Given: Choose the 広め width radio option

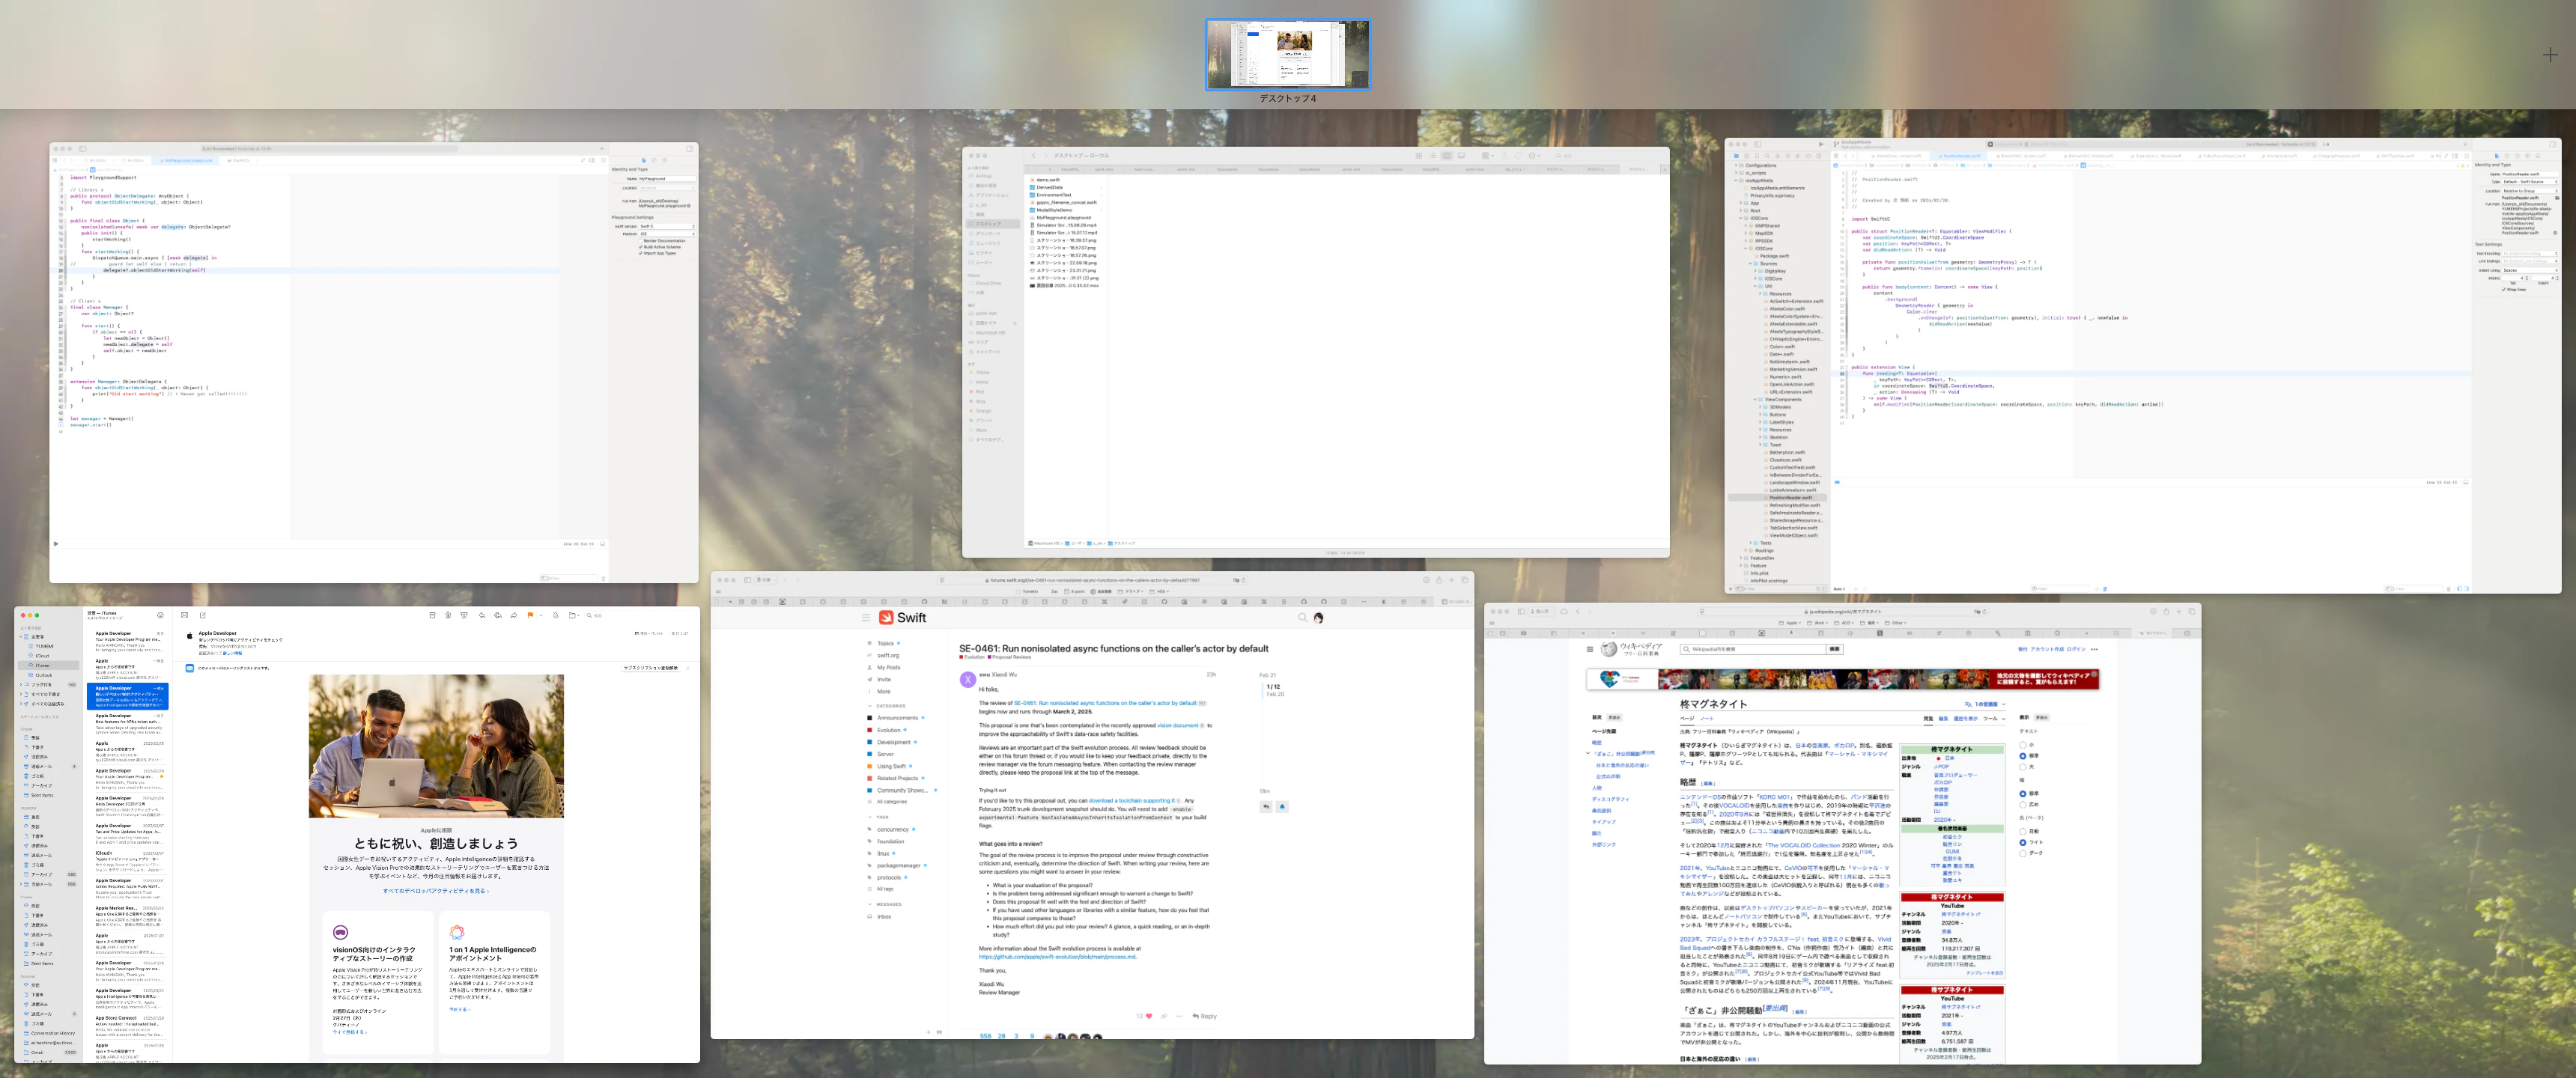Looking at the screenshot, I should coord(2023,804).
